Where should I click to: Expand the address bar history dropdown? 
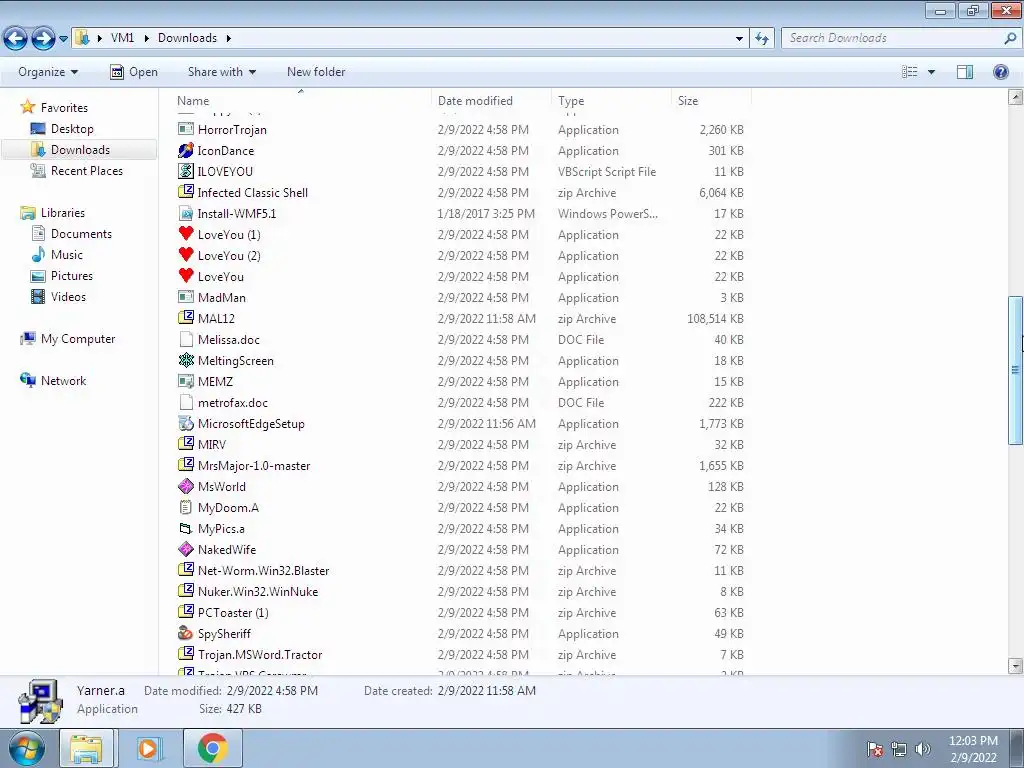(739, 38)
